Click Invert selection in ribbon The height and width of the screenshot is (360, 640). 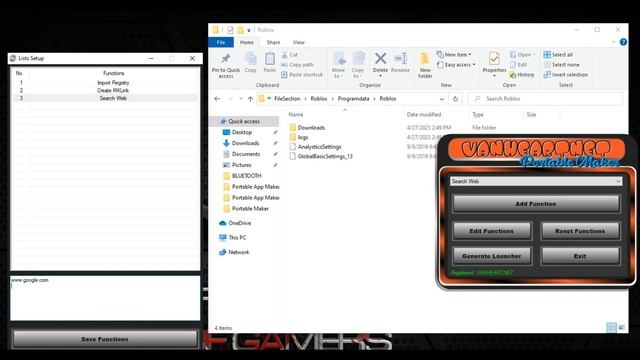pos(565,75)
